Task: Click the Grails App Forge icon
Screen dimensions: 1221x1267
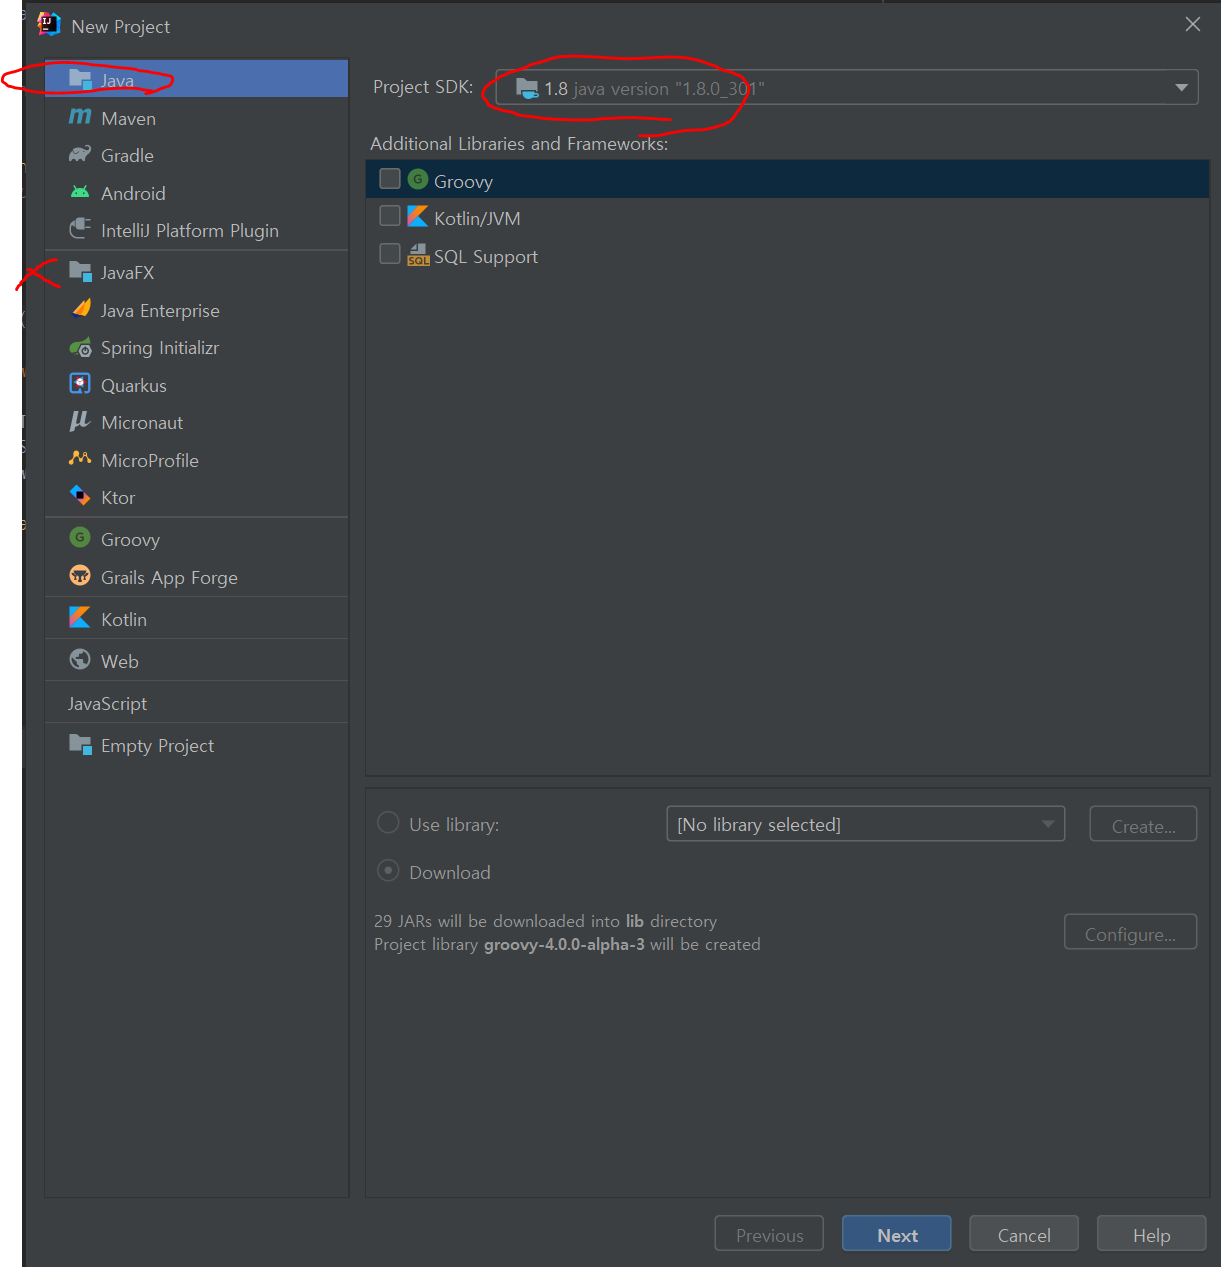Action: (80, 576)
